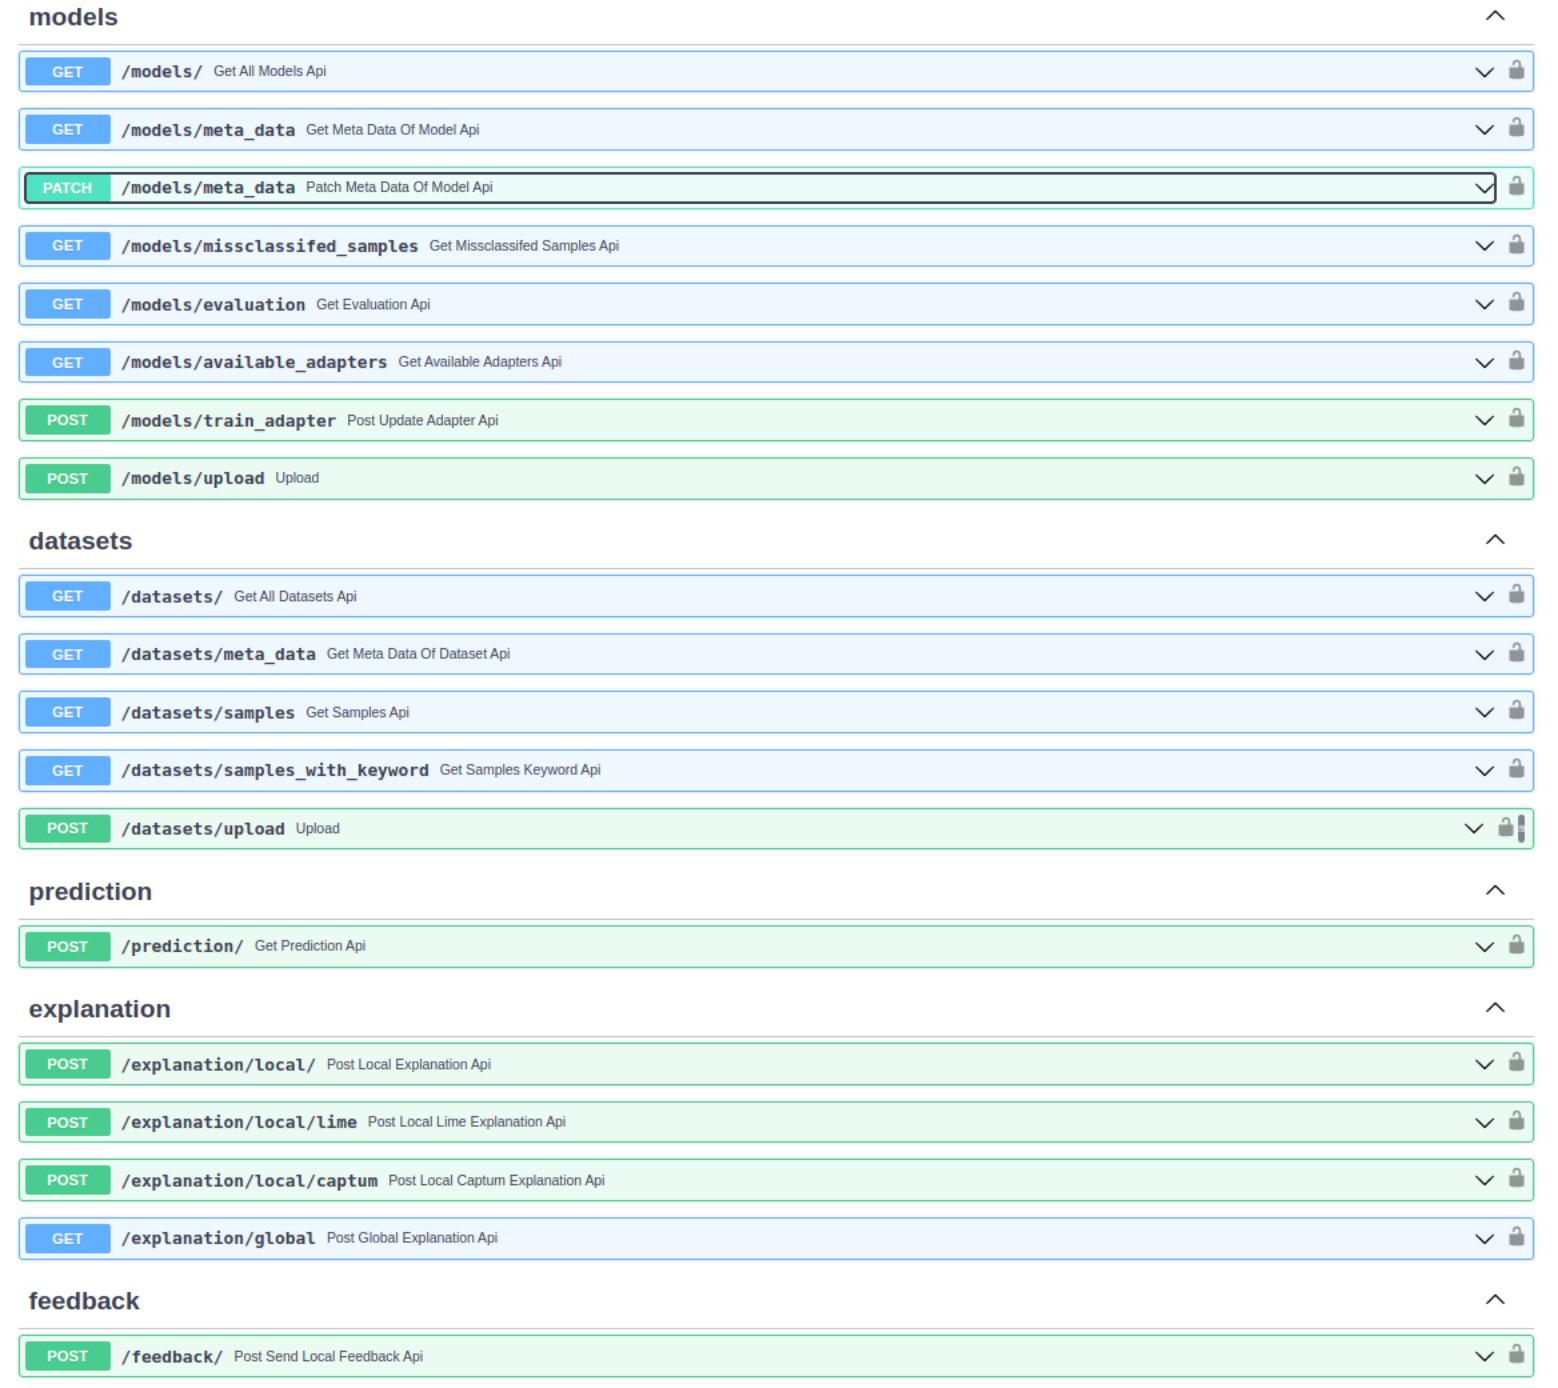Screen dimensions: 1558x1388
Task: Open the /feedback/ endpoint path
Action: [x=172, y=1357]
